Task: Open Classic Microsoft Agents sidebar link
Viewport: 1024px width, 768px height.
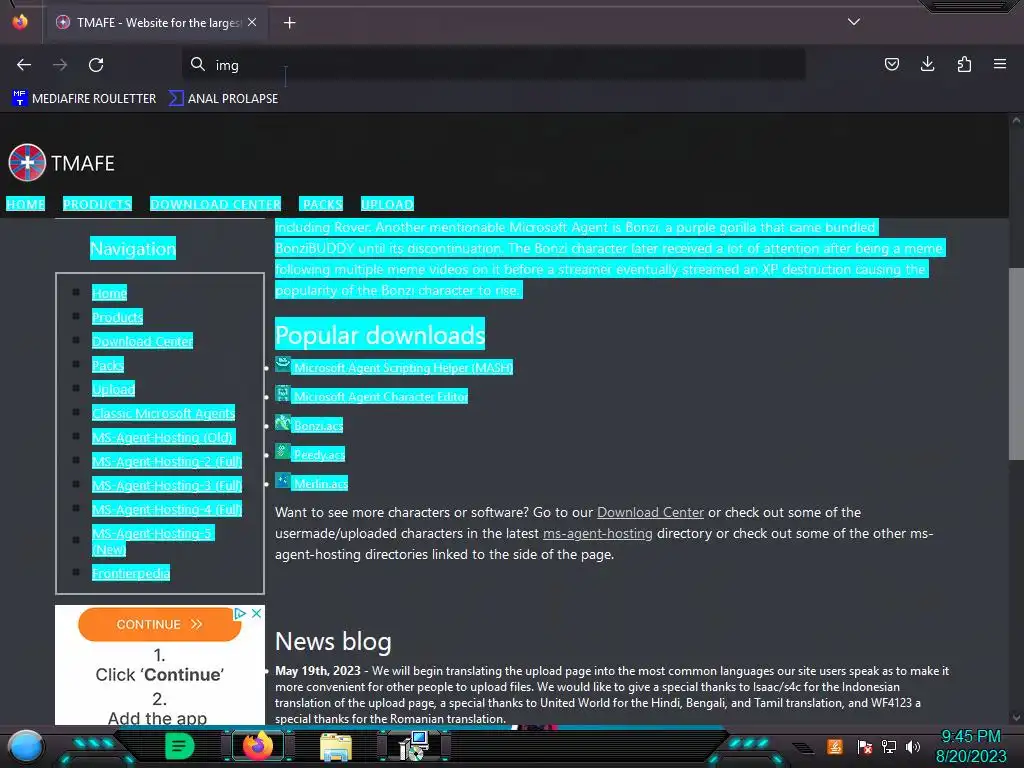Action: point(163,413)
